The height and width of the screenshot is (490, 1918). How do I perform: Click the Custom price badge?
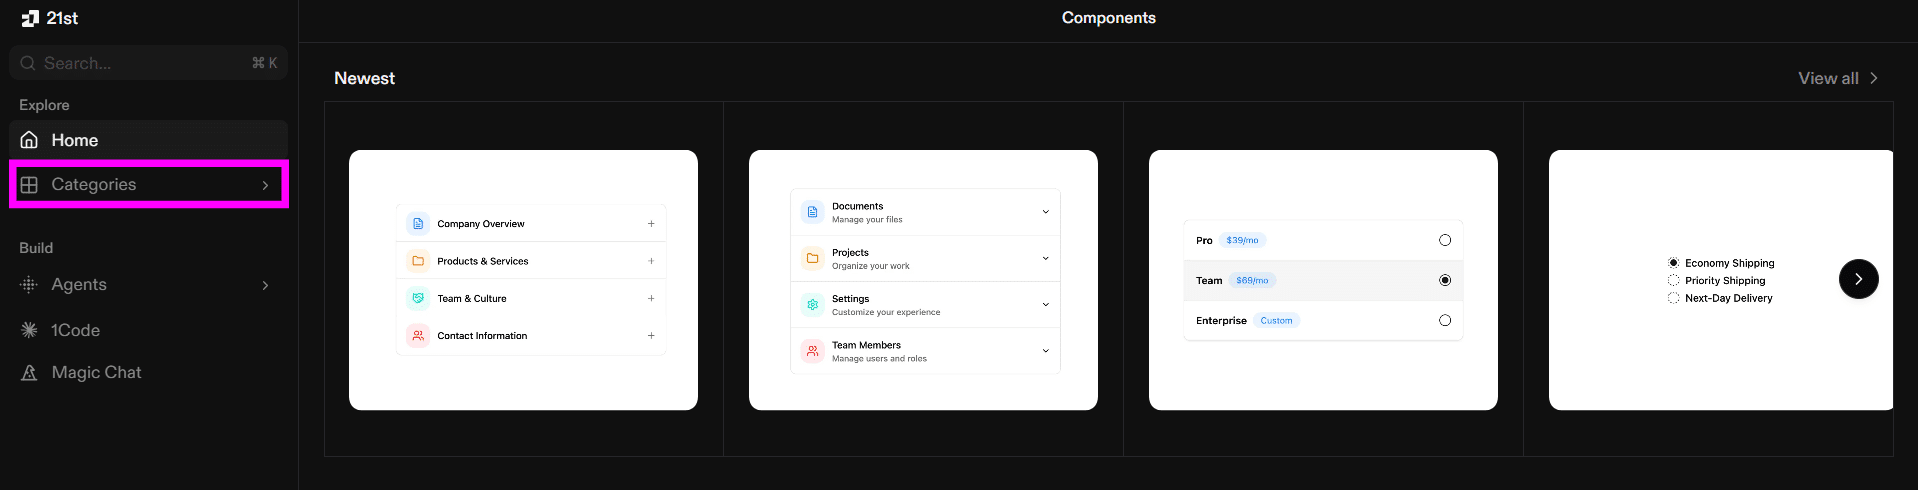[1276, 320]
